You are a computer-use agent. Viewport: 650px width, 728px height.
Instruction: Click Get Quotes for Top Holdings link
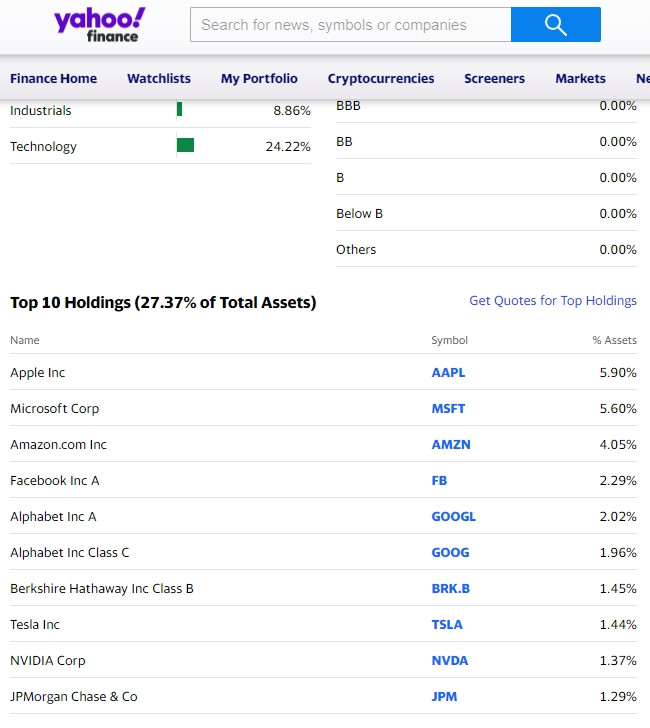[552, 301]
